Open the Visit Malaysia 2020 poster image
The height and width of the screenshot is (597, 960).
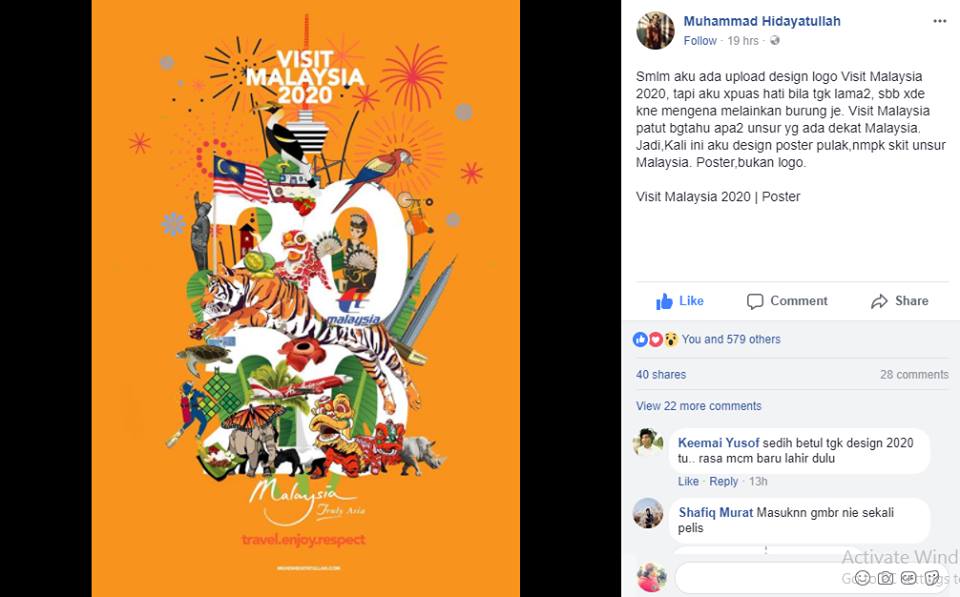click(306, 298)
